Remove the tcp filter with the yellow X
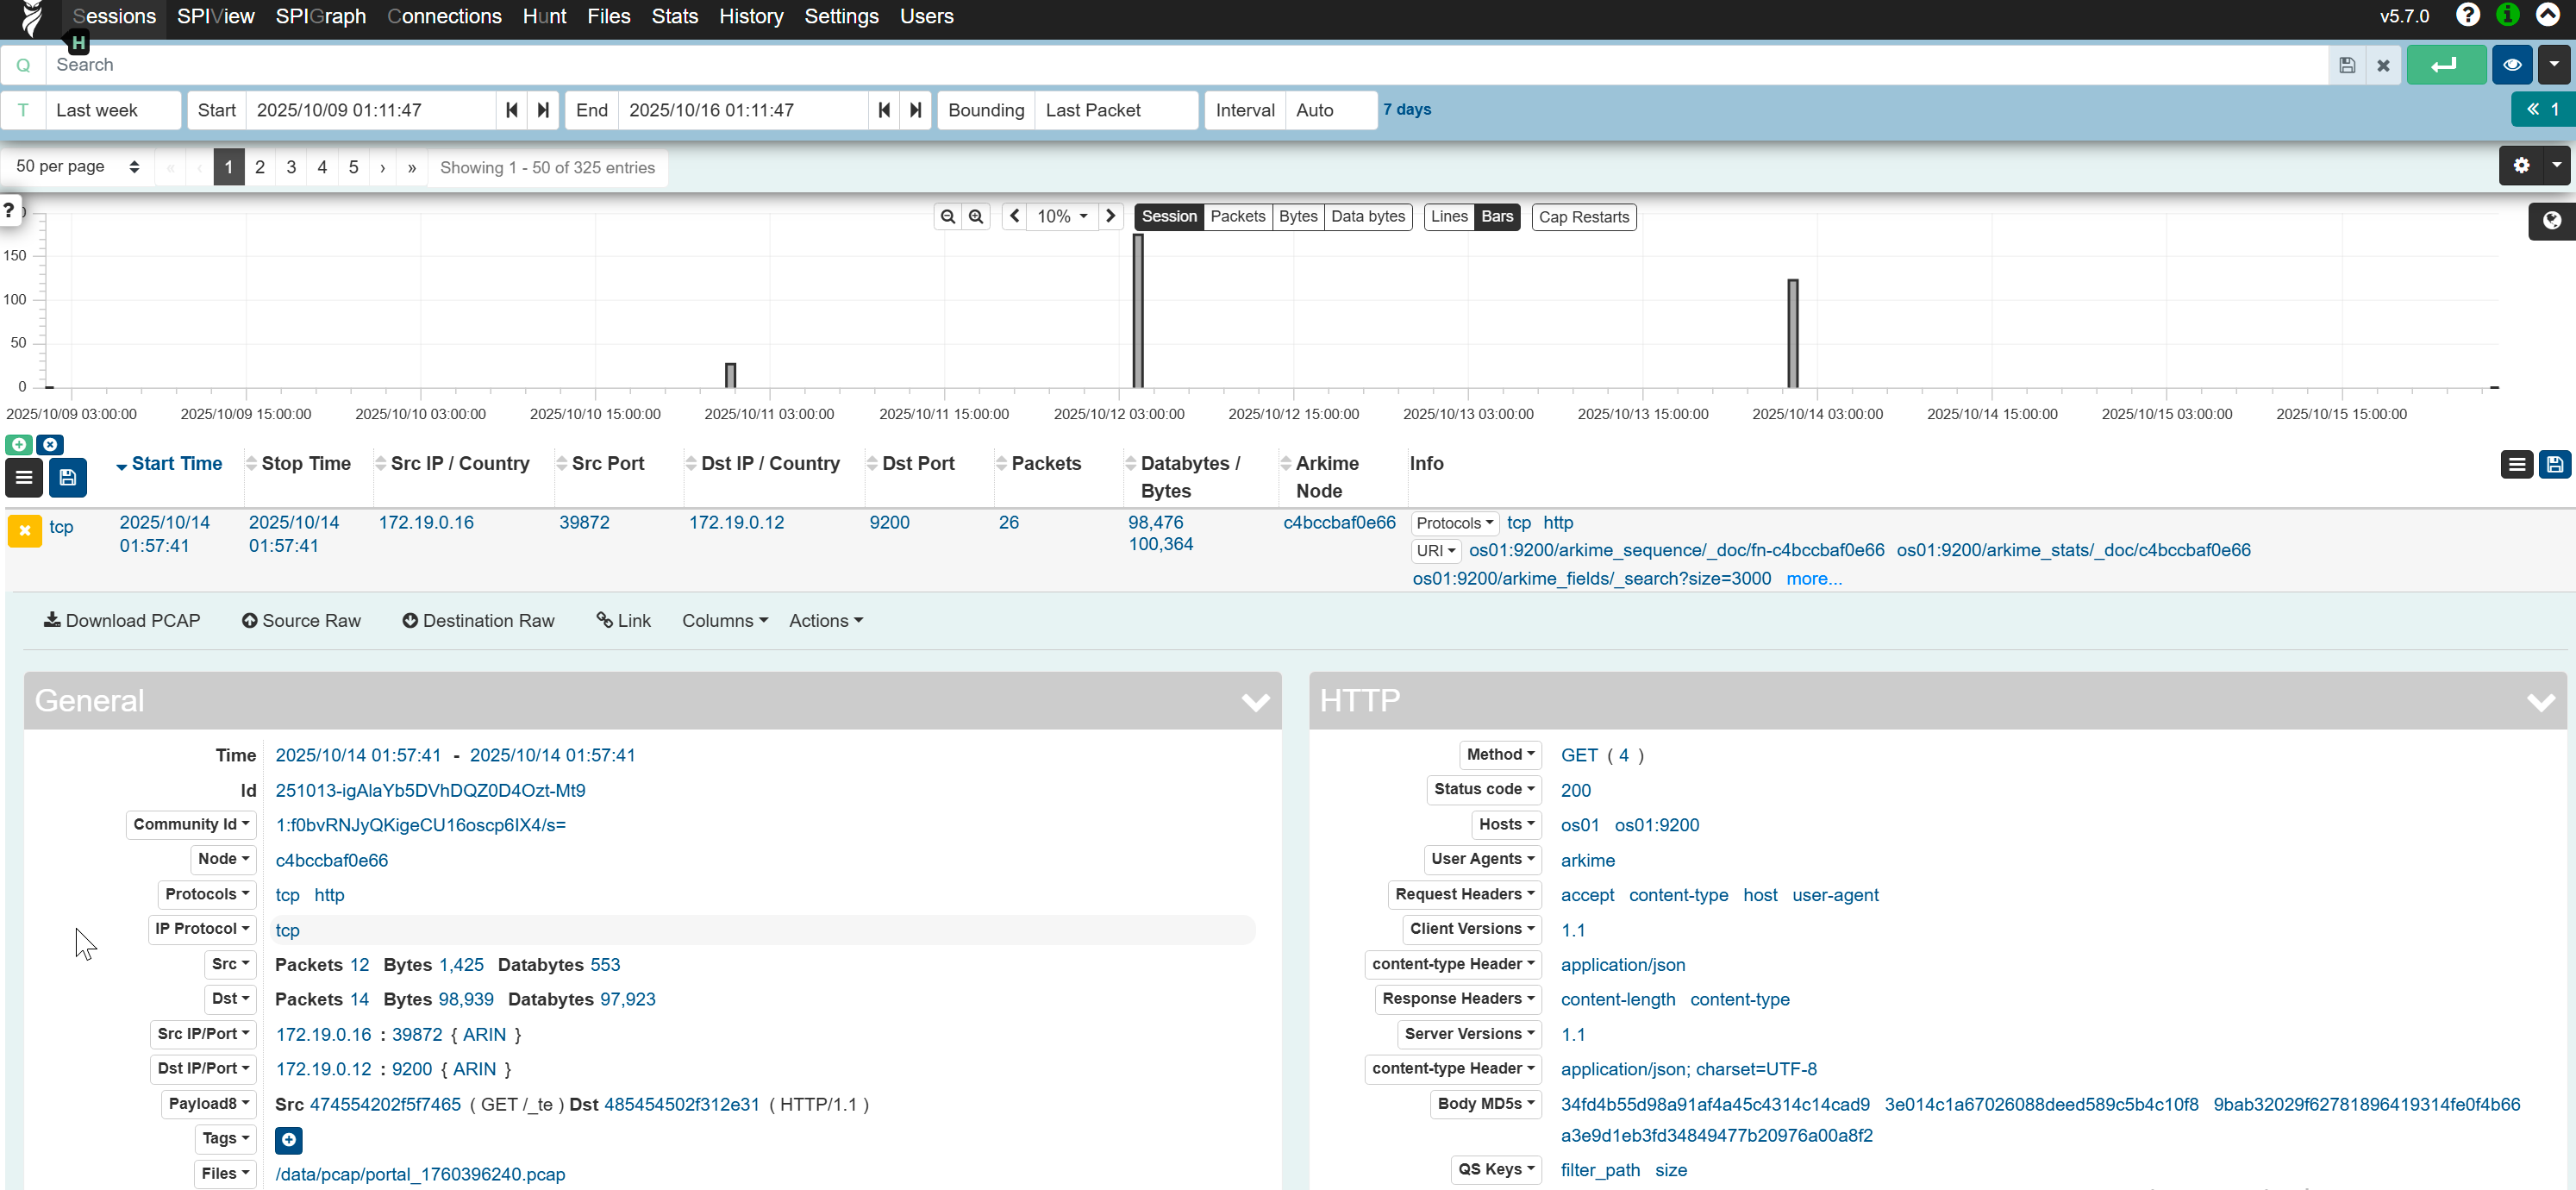2576x1190 pixels. (x=24, y=531)
